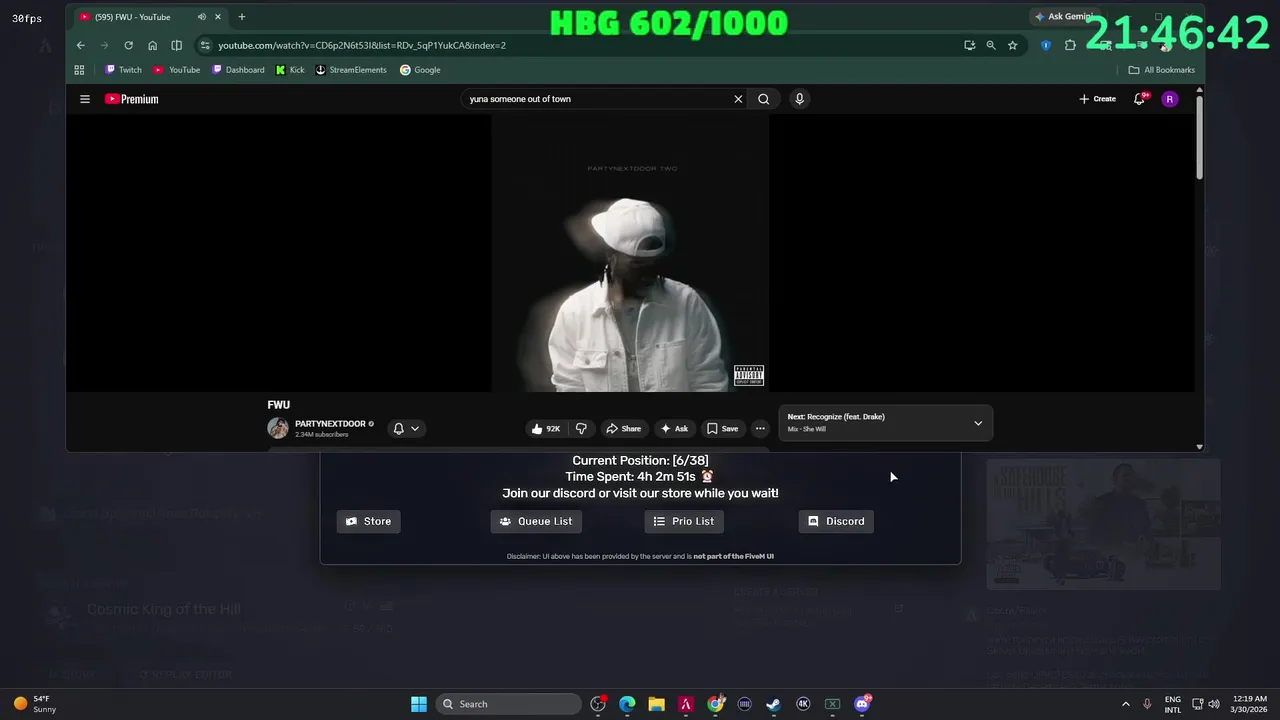The height and width of the screenshot is (720, 1280).
Task: Click the YouTube Premium logo
Action: click(131, 99)
